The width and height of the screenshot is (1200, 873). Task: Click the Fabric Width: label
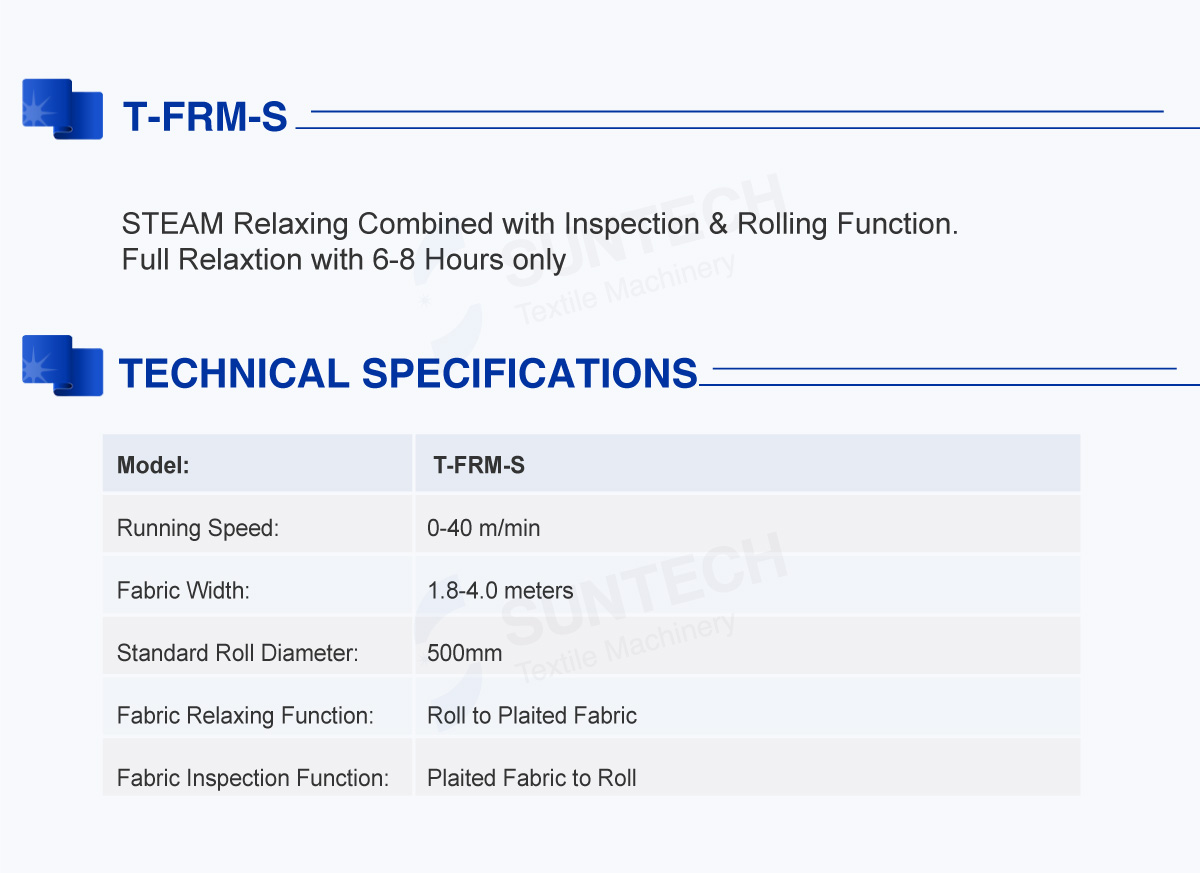(183, 590)
